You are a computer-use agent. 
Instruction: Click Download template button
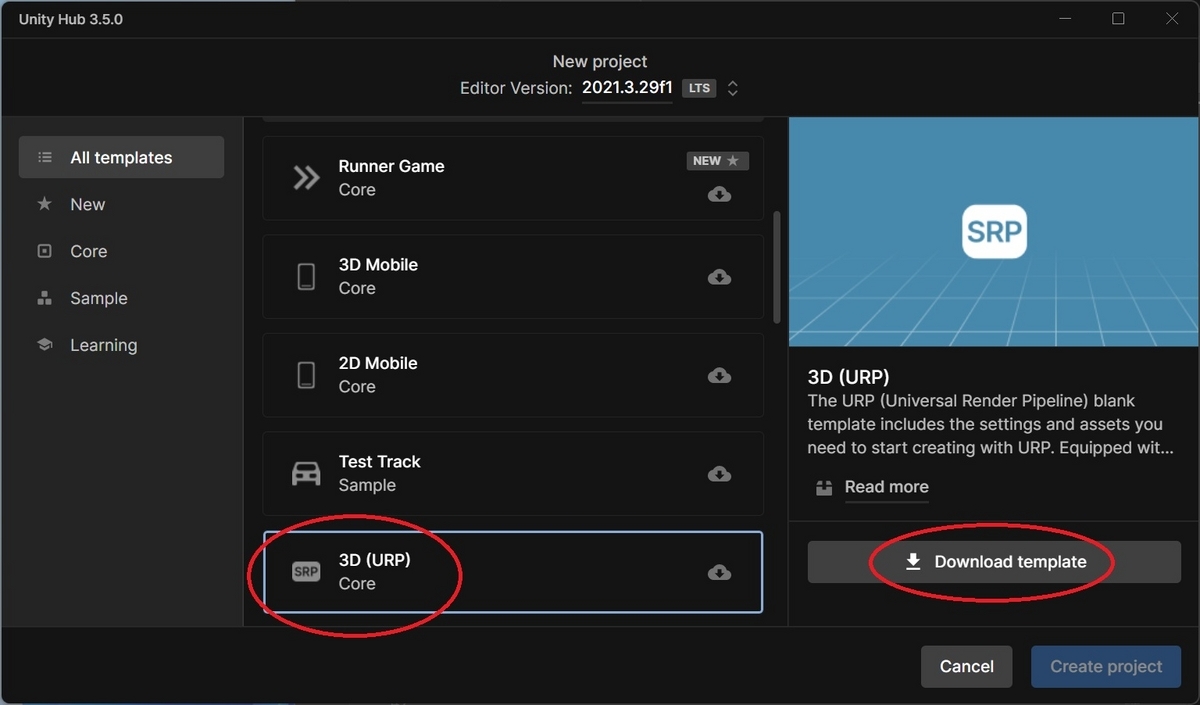click(x=994, y=562)
